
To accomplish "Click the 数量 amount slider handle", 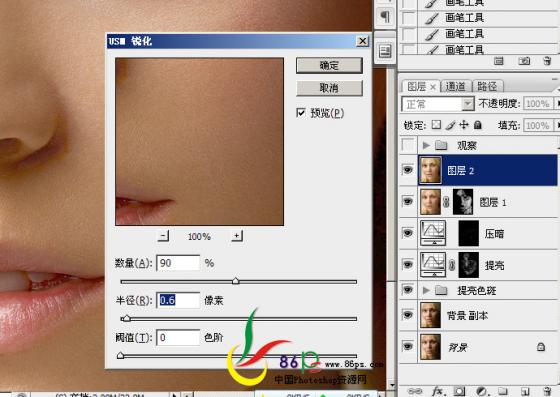I will coord(235,281).
